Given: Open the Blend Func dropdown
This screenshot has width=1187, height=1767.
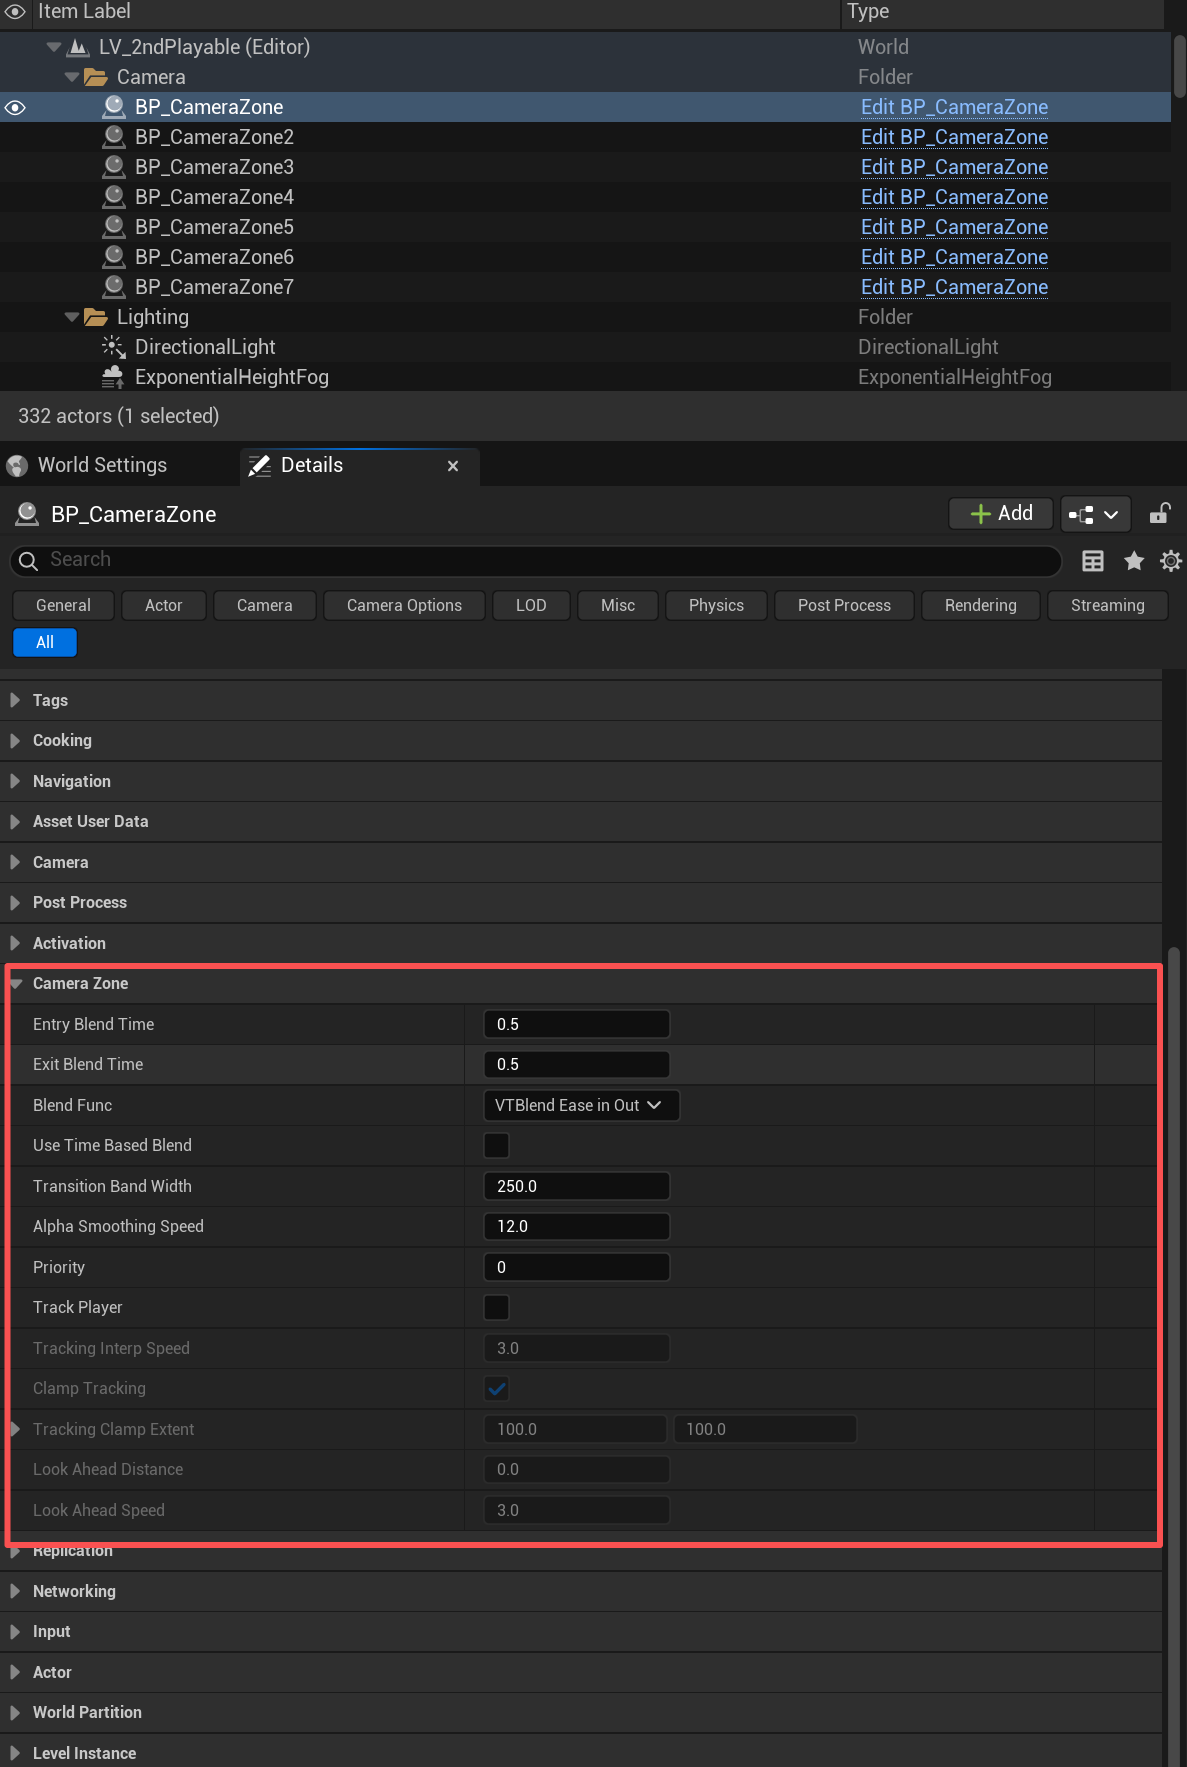Looking at the screenshot, I should click(x=581, y=1105).
